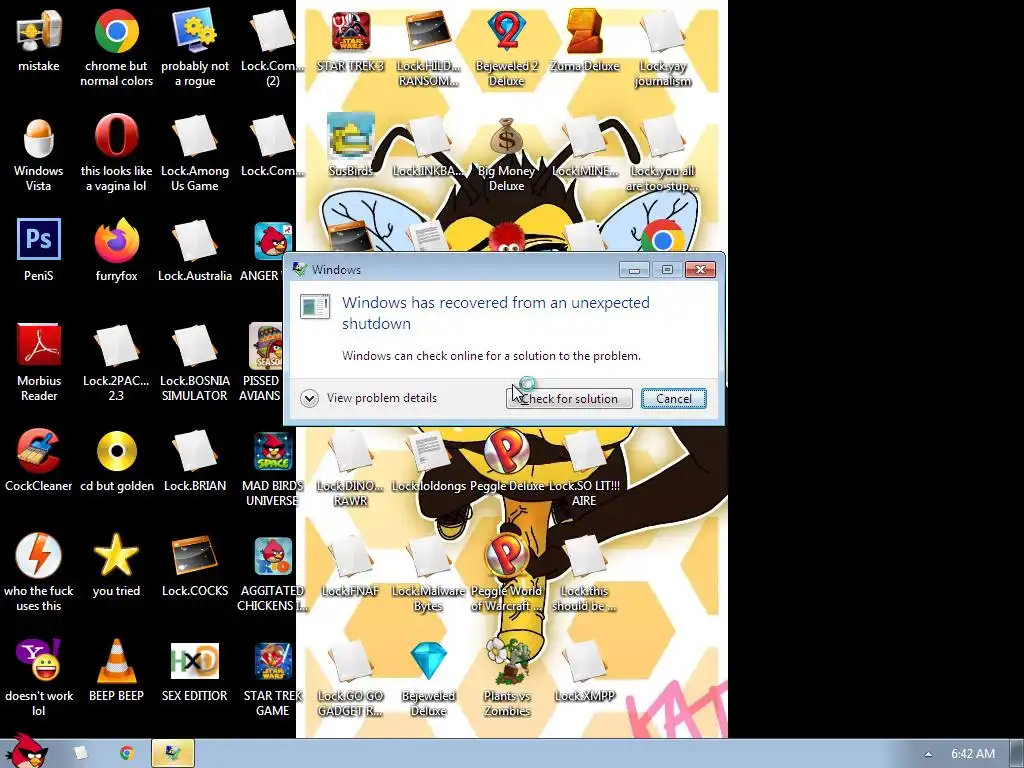Select the Lock.2PAC 2.3 file
This screenshot has width=1024, height=768.
(x=116, y=346)
